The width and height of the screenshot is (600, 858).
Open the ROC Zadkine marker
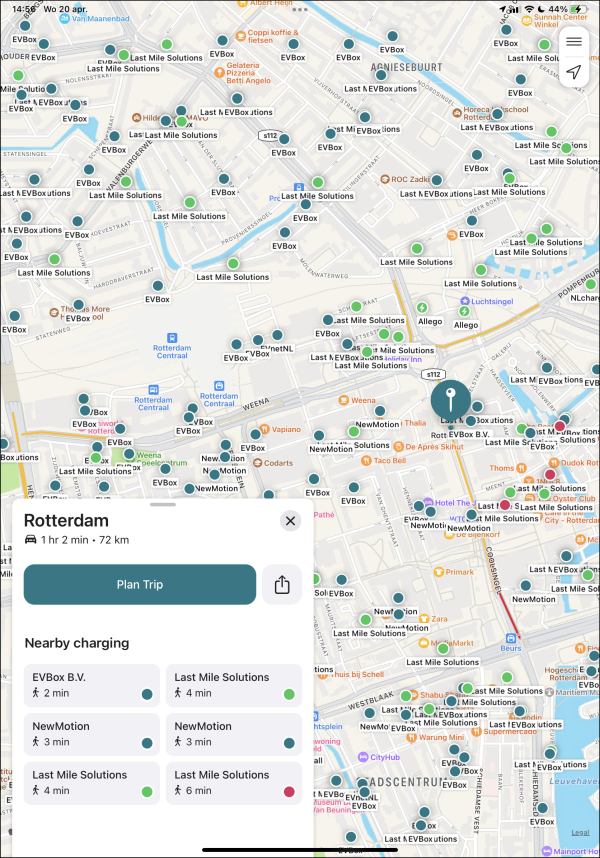pos(385,179)
